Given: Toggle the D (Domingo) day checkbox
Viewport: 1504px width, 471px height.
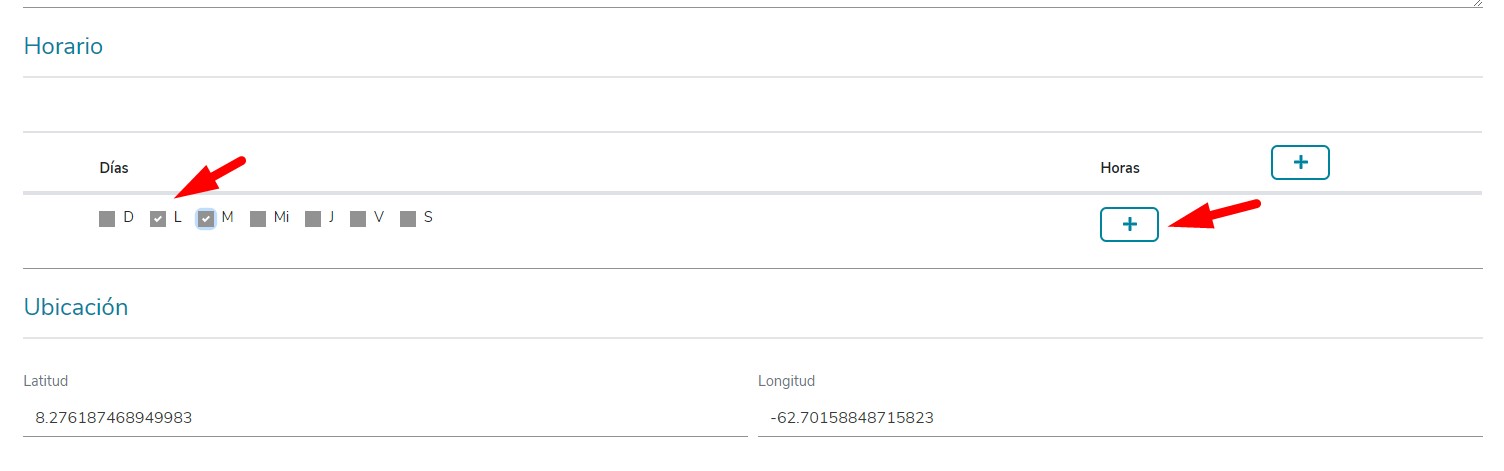Looking at the screenshot, I should coord(107,219).
